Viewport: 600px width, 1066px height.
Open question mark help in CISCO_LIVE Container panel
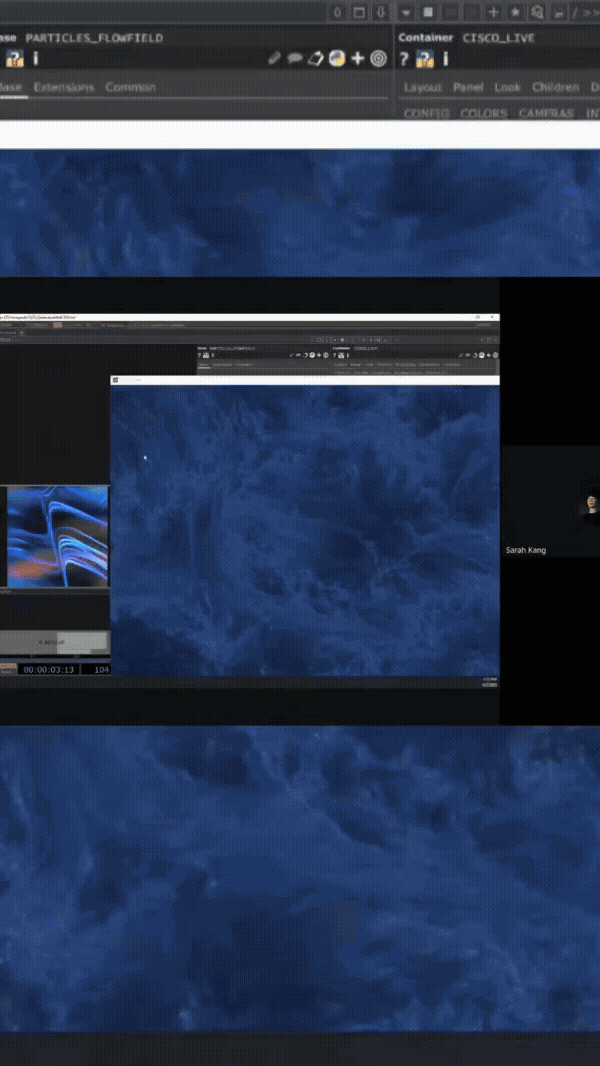point(404,59)
